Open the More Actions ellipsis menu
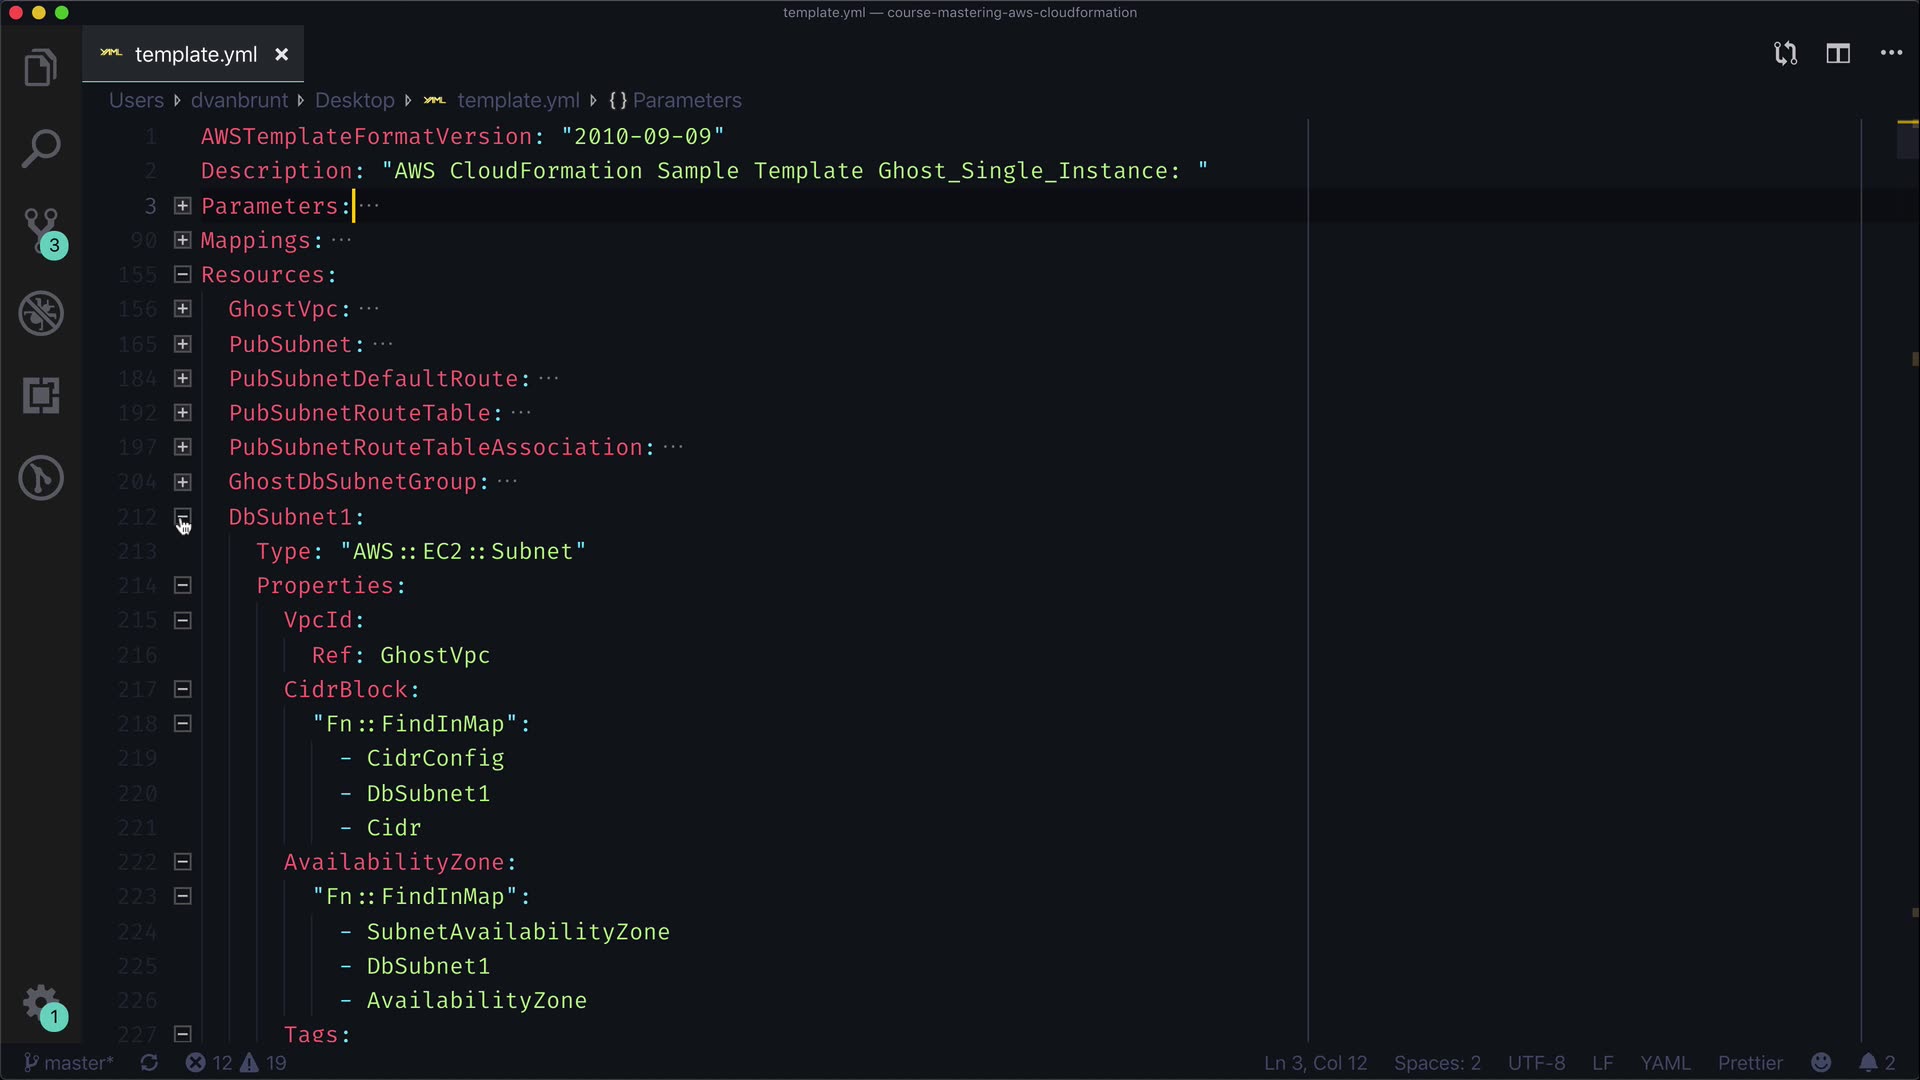 (1891, 54)
